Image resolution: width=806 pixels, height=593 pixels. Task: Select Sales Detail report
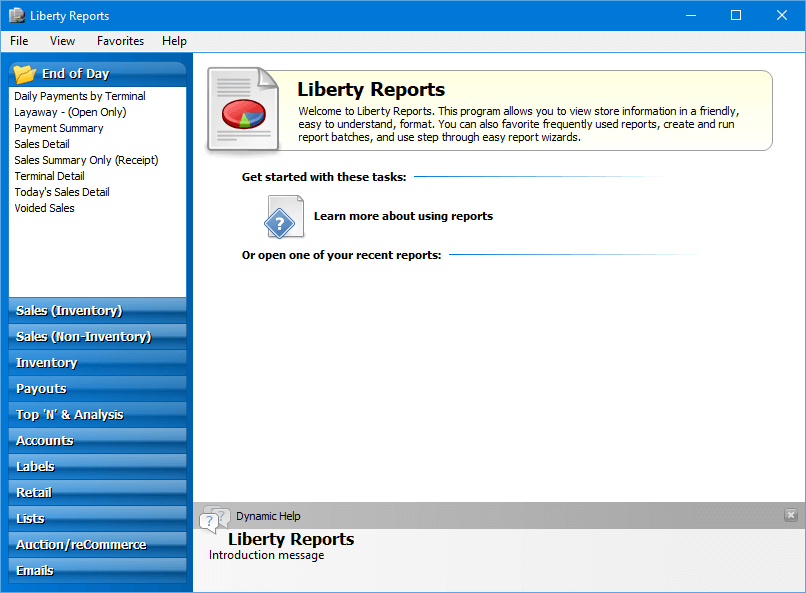[42, 144]
